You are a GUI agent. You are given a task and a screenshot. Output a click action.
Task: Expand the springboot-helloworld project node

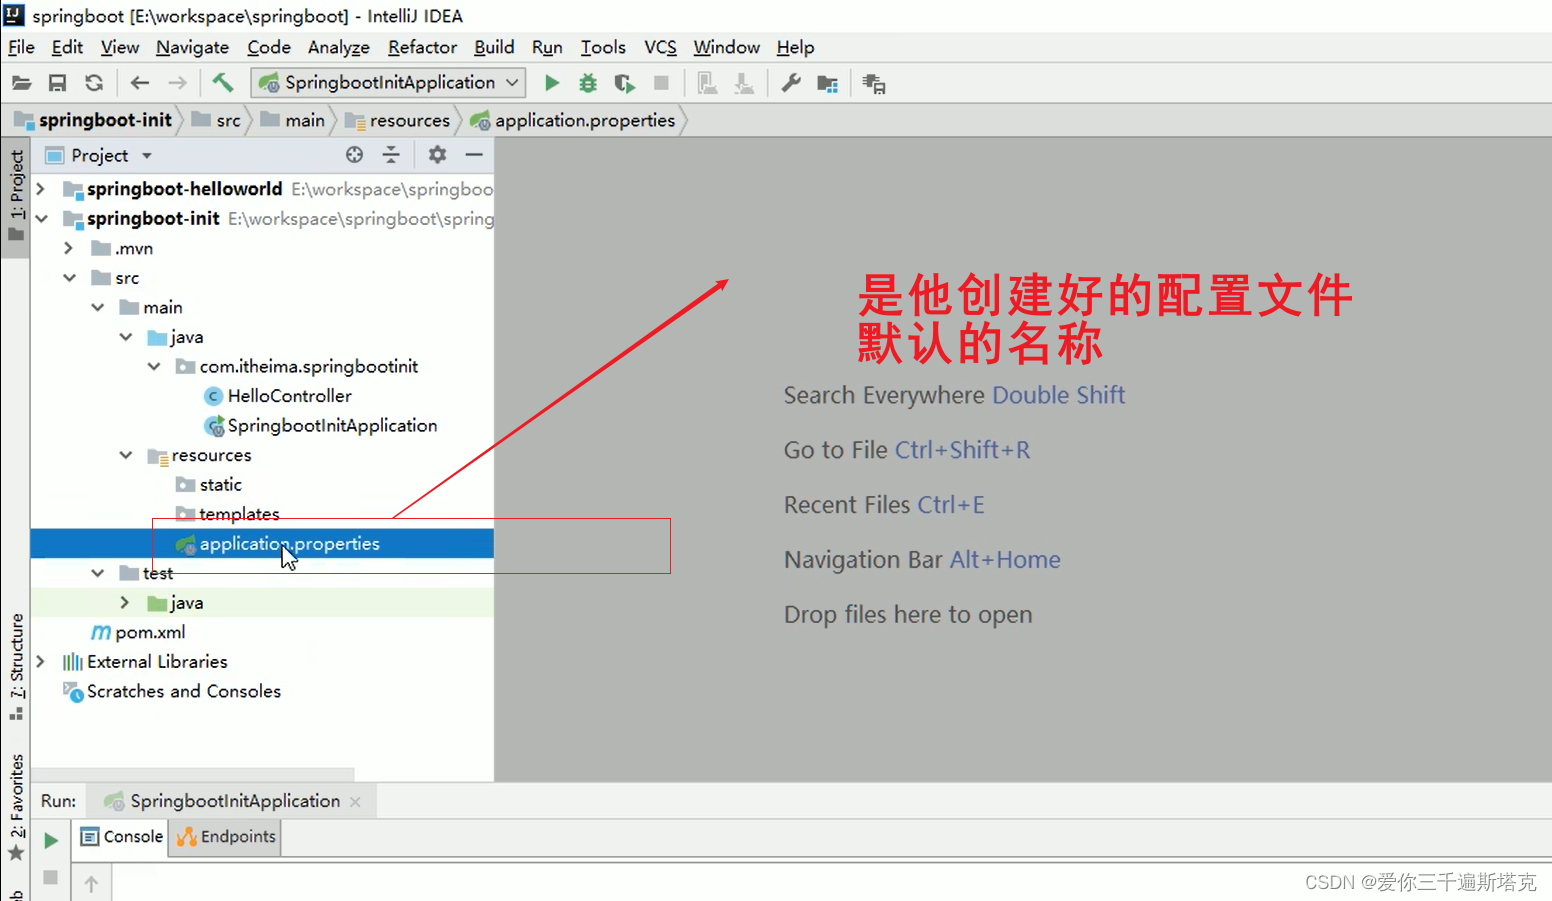(x=40, y=189)
